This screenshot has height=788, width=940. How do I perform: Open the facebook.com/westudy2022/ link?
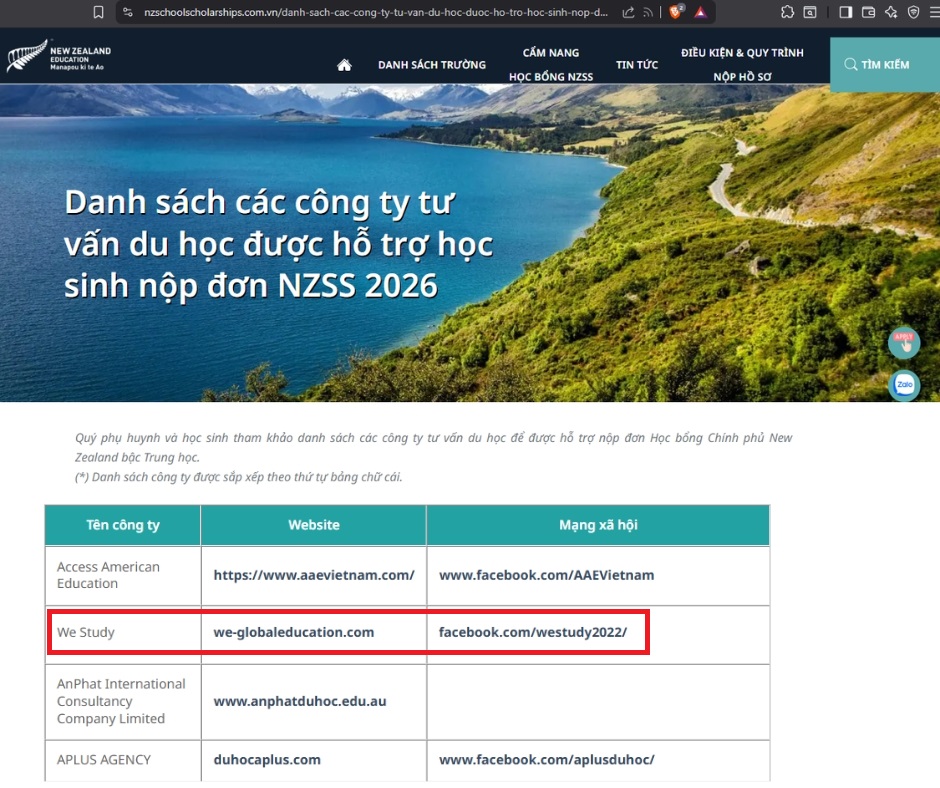coord(533,632)
